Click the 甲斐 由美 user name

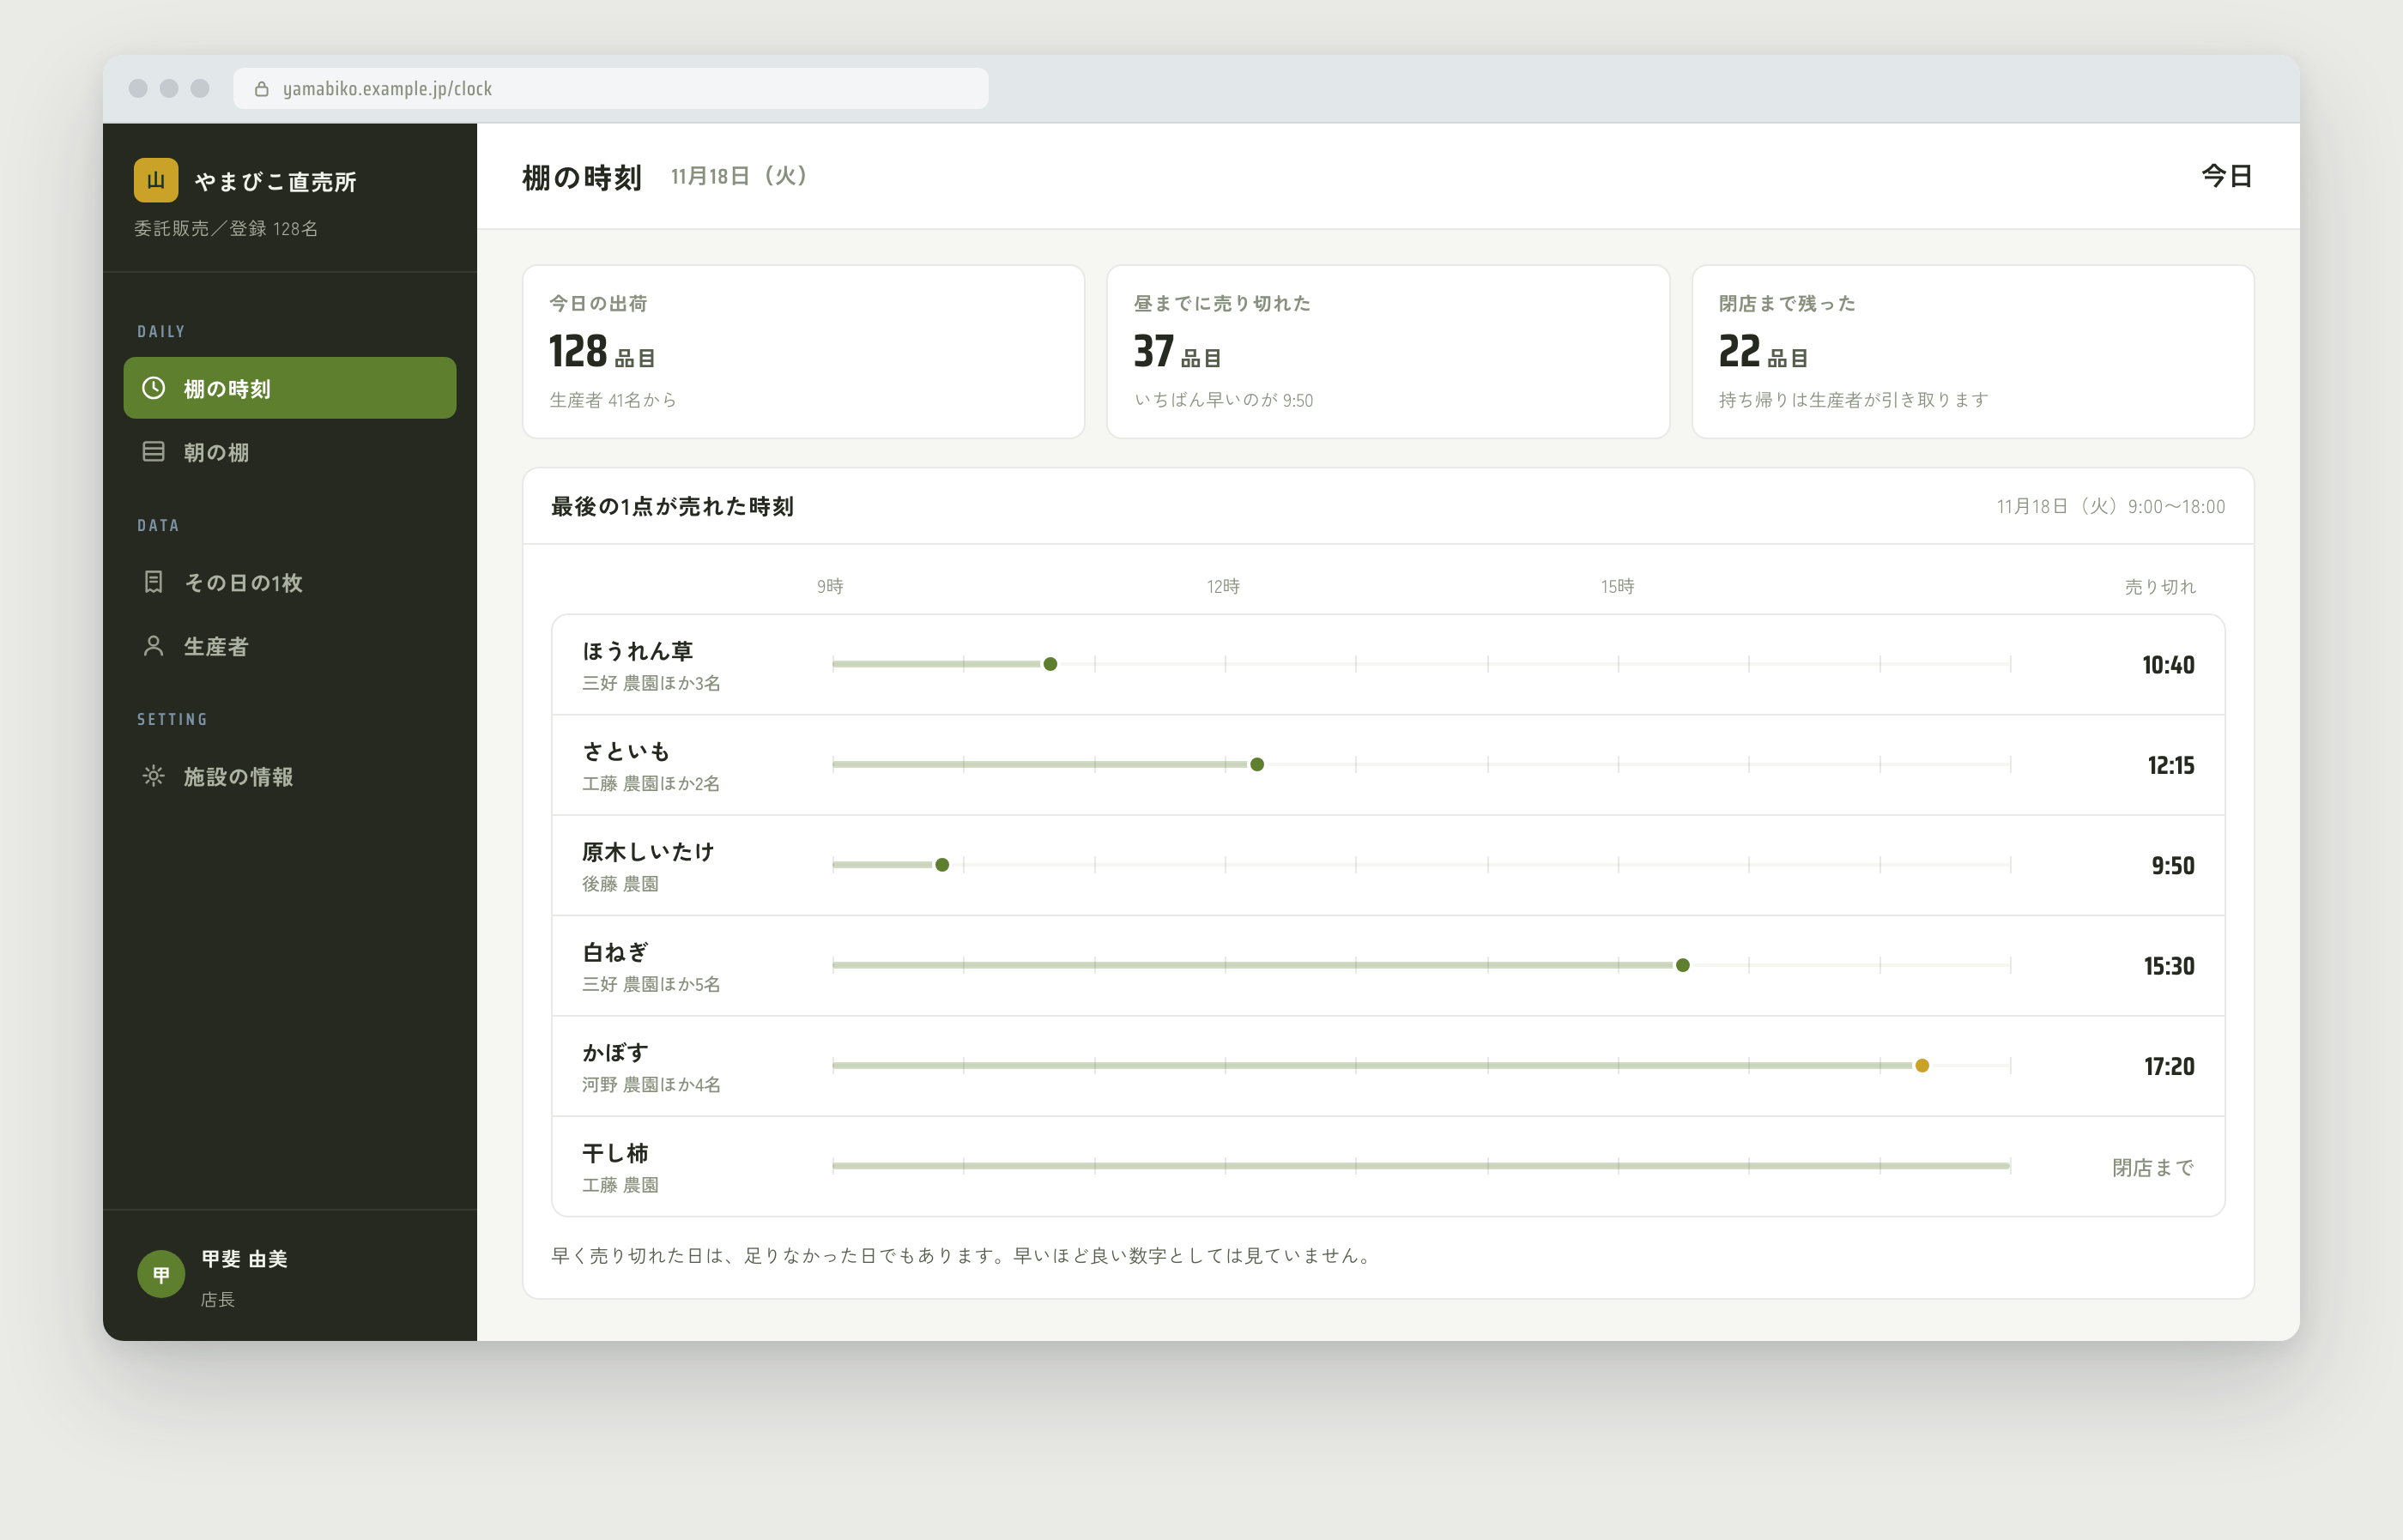point(244,1259)
